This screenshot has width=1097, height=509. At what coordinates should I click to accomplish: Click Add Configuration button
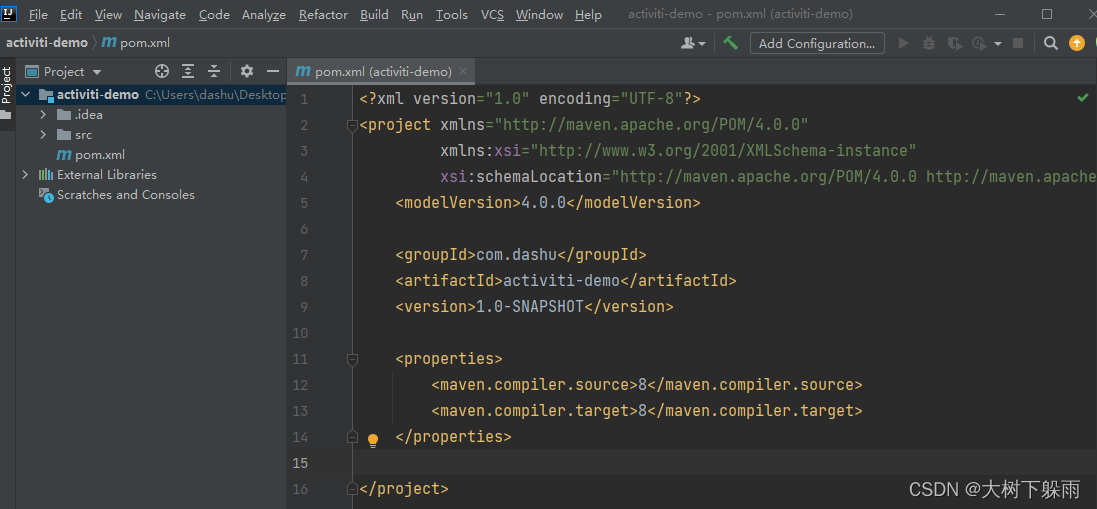pos(817,43)
